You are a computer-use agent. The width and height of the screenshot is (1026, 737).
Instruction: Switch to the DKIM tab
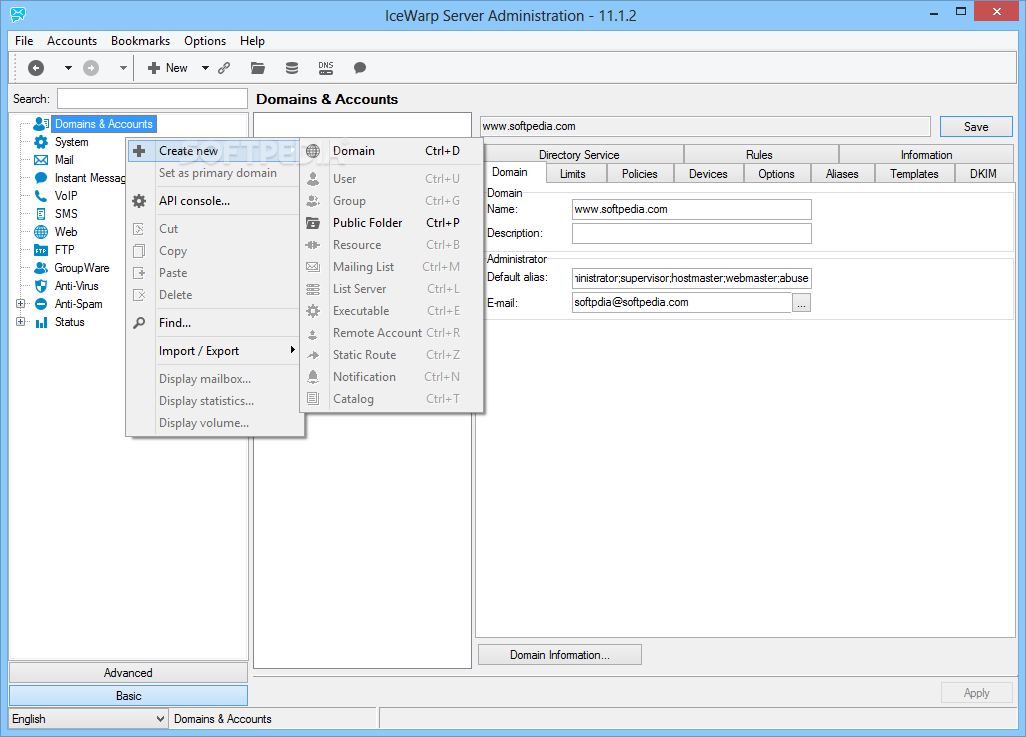click(983, 173)
